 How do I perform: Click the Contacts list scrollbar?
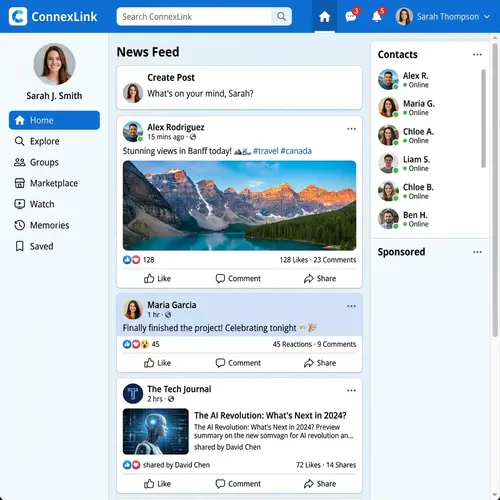484,118
